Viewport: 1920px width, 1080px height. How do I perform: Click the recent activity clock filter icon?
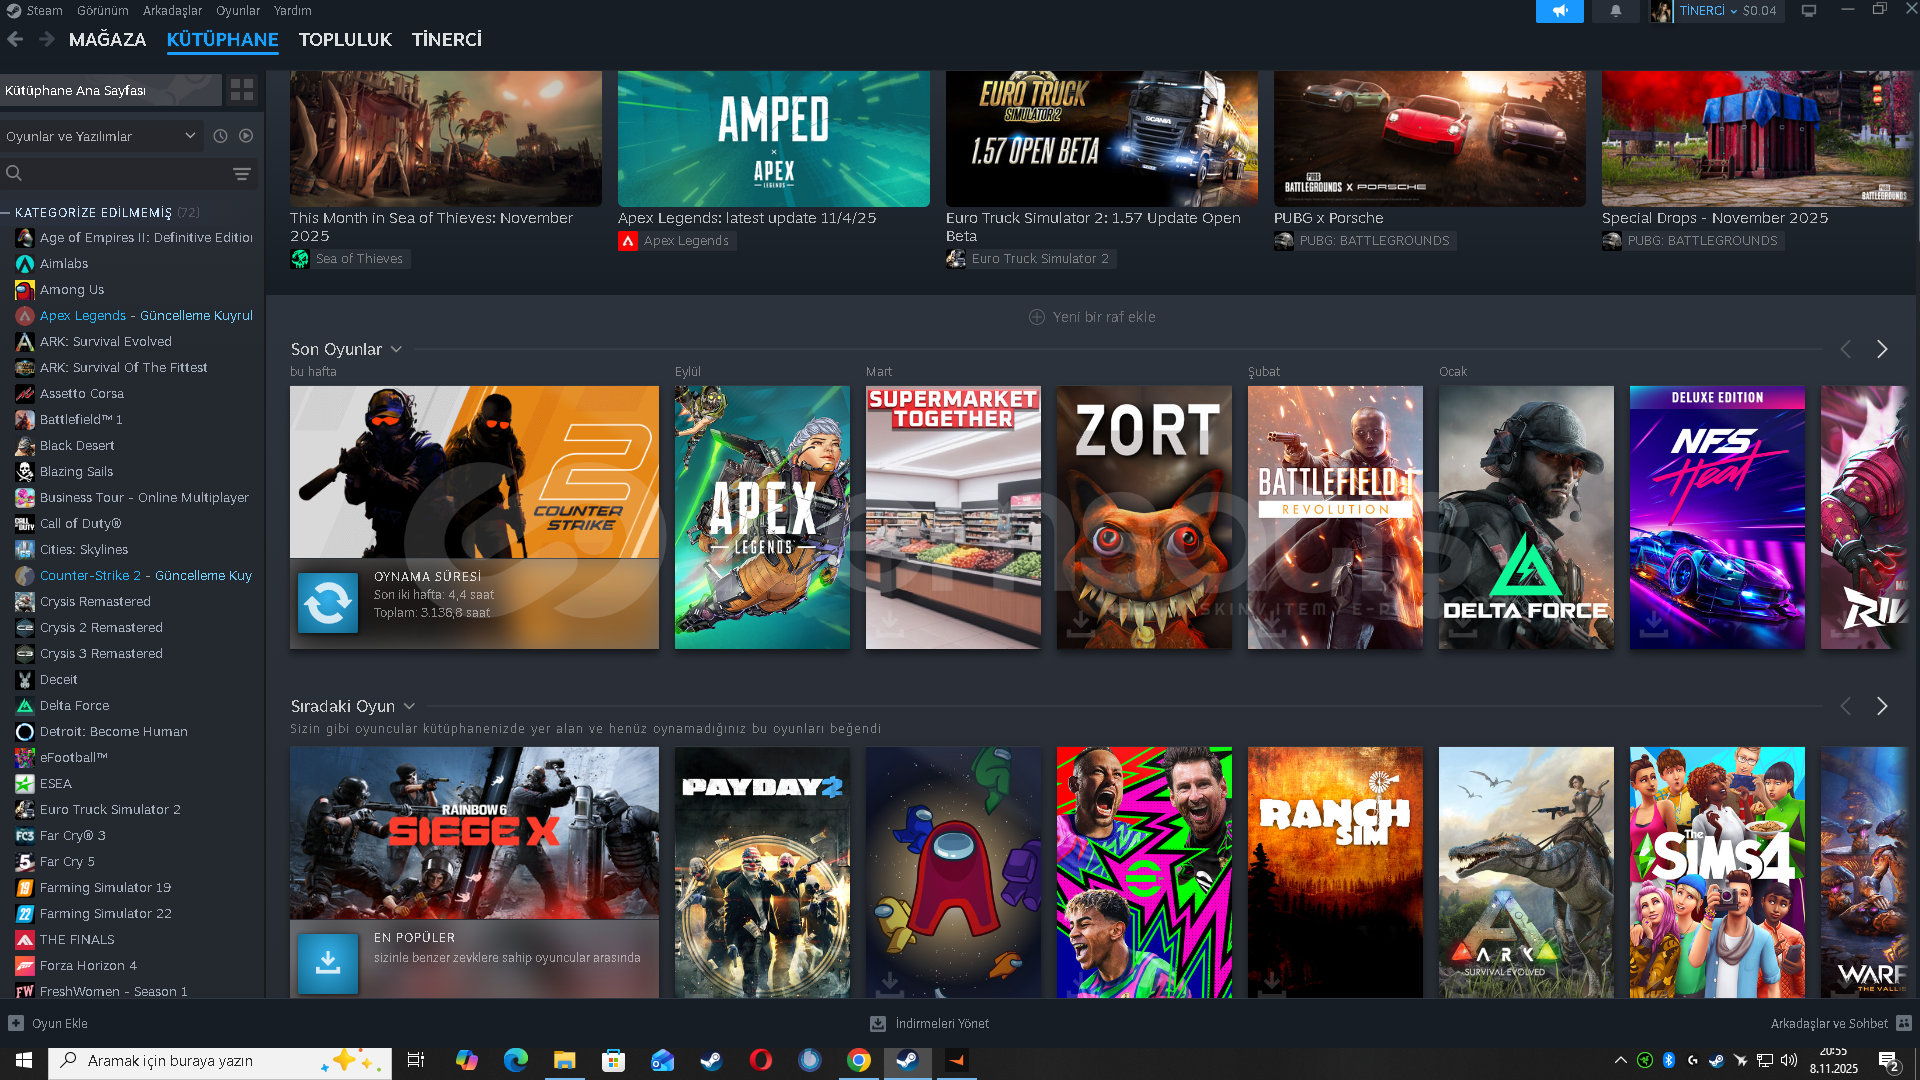pos(220,136)
